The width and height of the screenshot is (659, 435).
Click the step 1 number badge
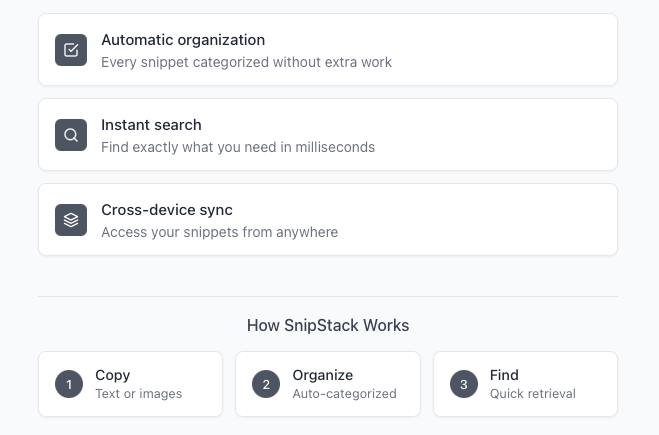click(x=69, y=384)
